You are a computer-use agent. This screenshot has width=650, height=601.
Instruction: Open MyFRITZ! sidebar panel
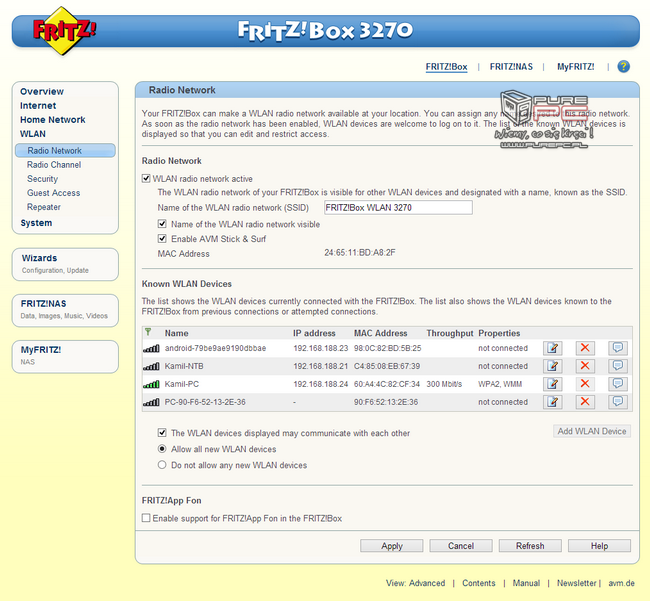(65, 356)
